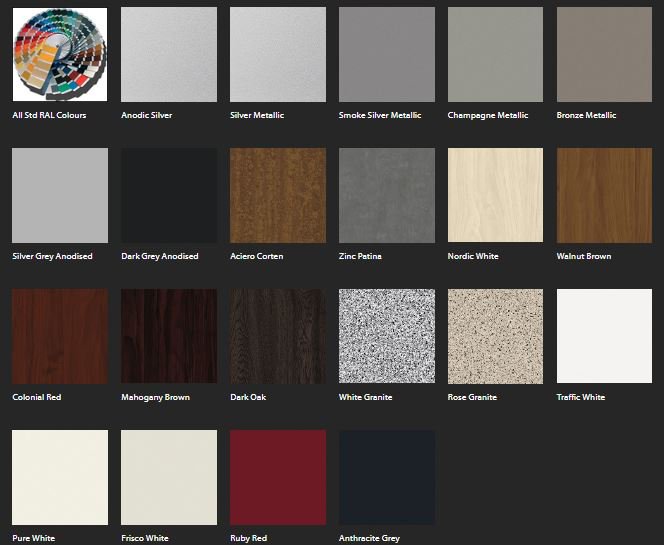This screenshot has height=545, width=664.
Task: Pick the White Granite speckled swatch
Action: pyautogui.click(x=387, y=336)
